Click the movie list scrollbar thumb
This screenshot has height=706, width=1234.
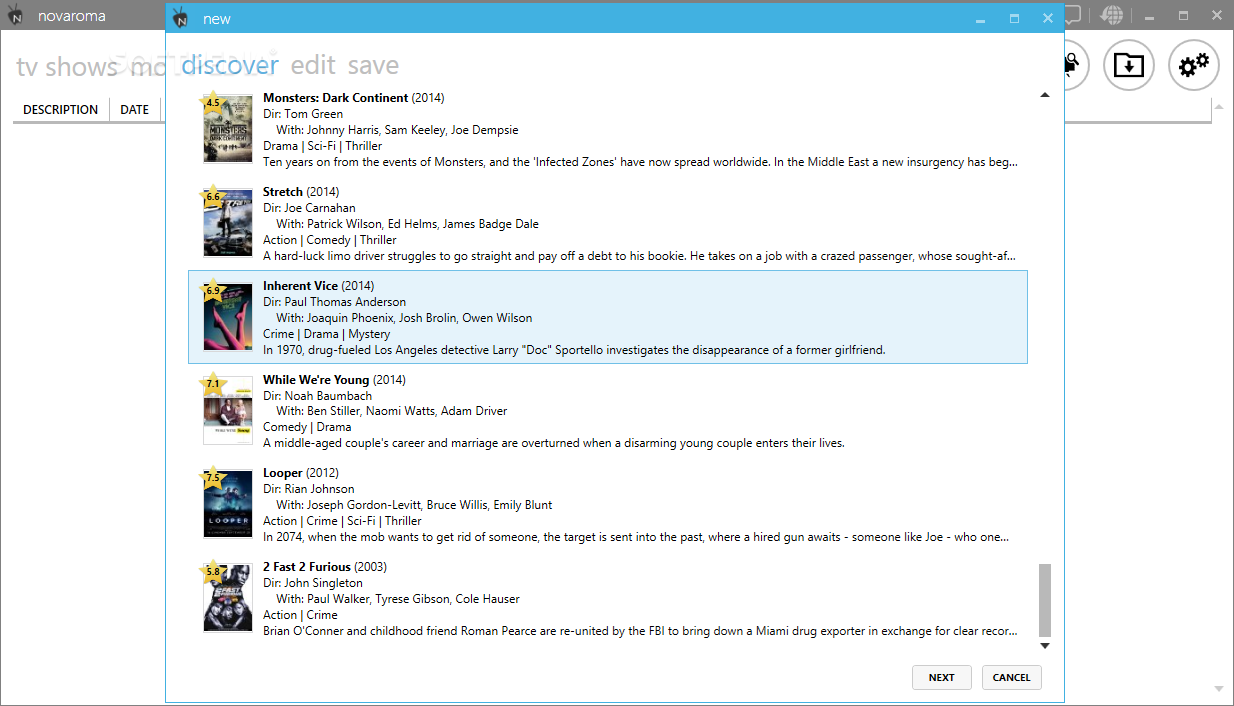pos(1045,600)
